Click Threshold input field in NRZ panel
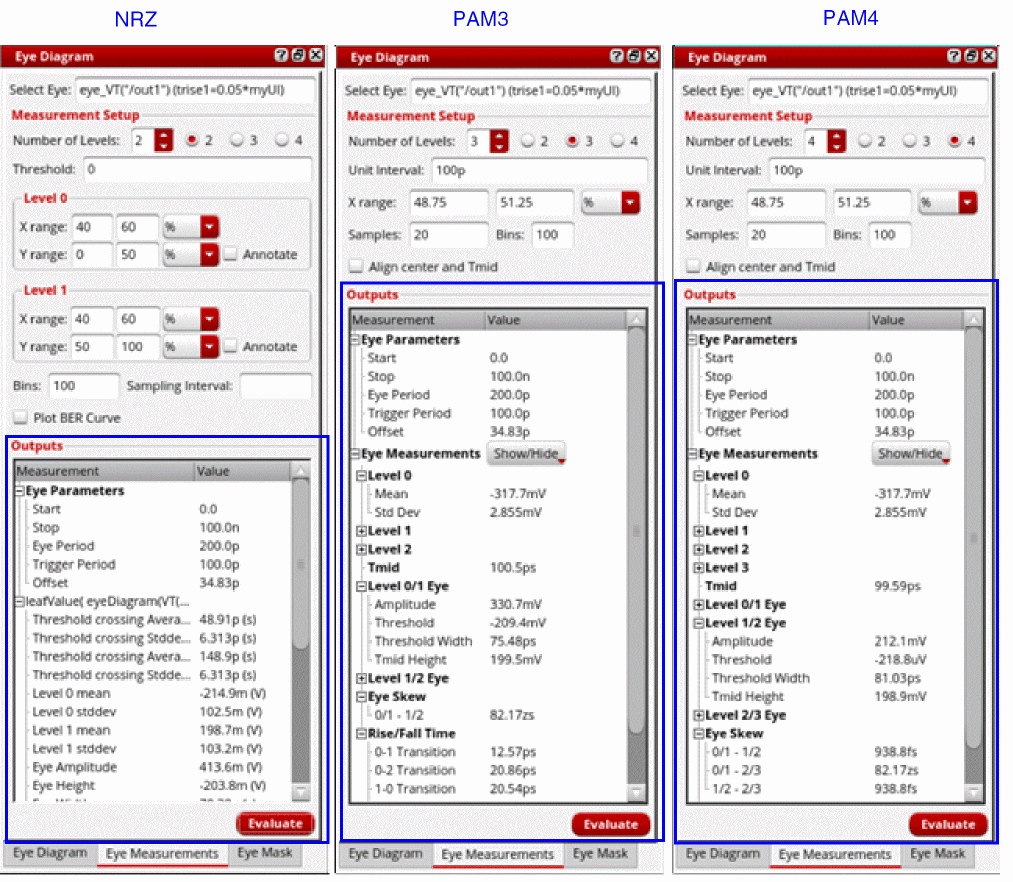 pyautogui.click(x=197, y=169)
